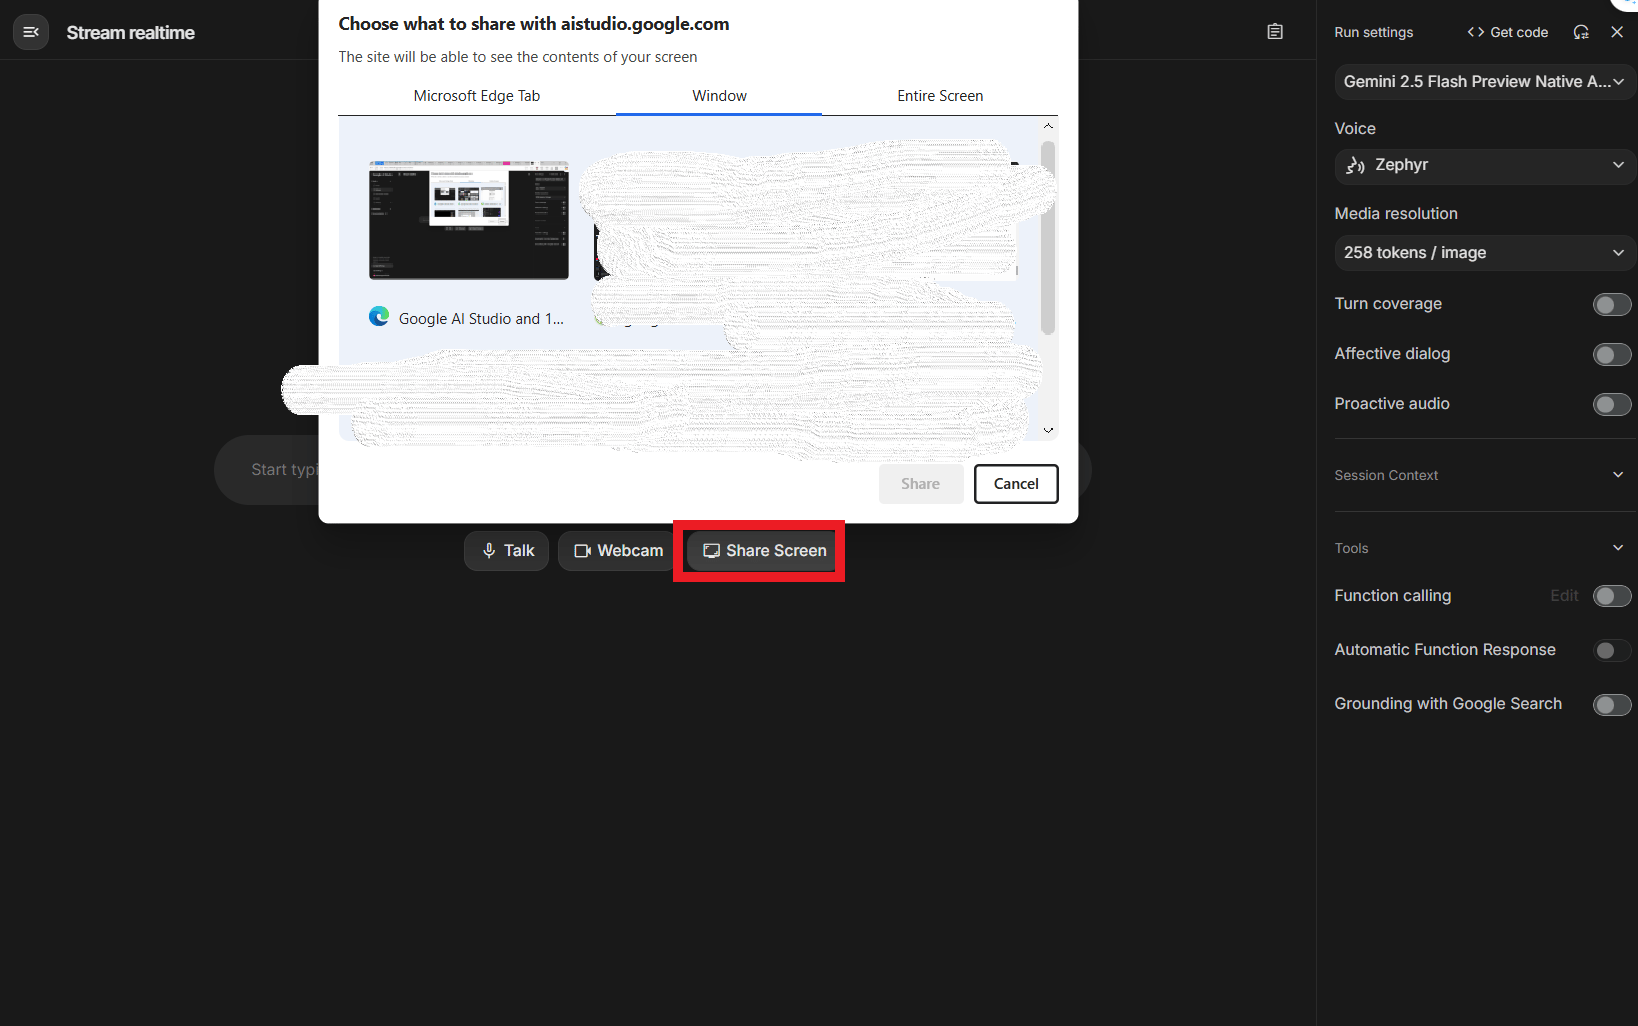Switch to Microsoft Edge Tab tab
Viewport: 1638px width, 1026px height.
[477, 96]
